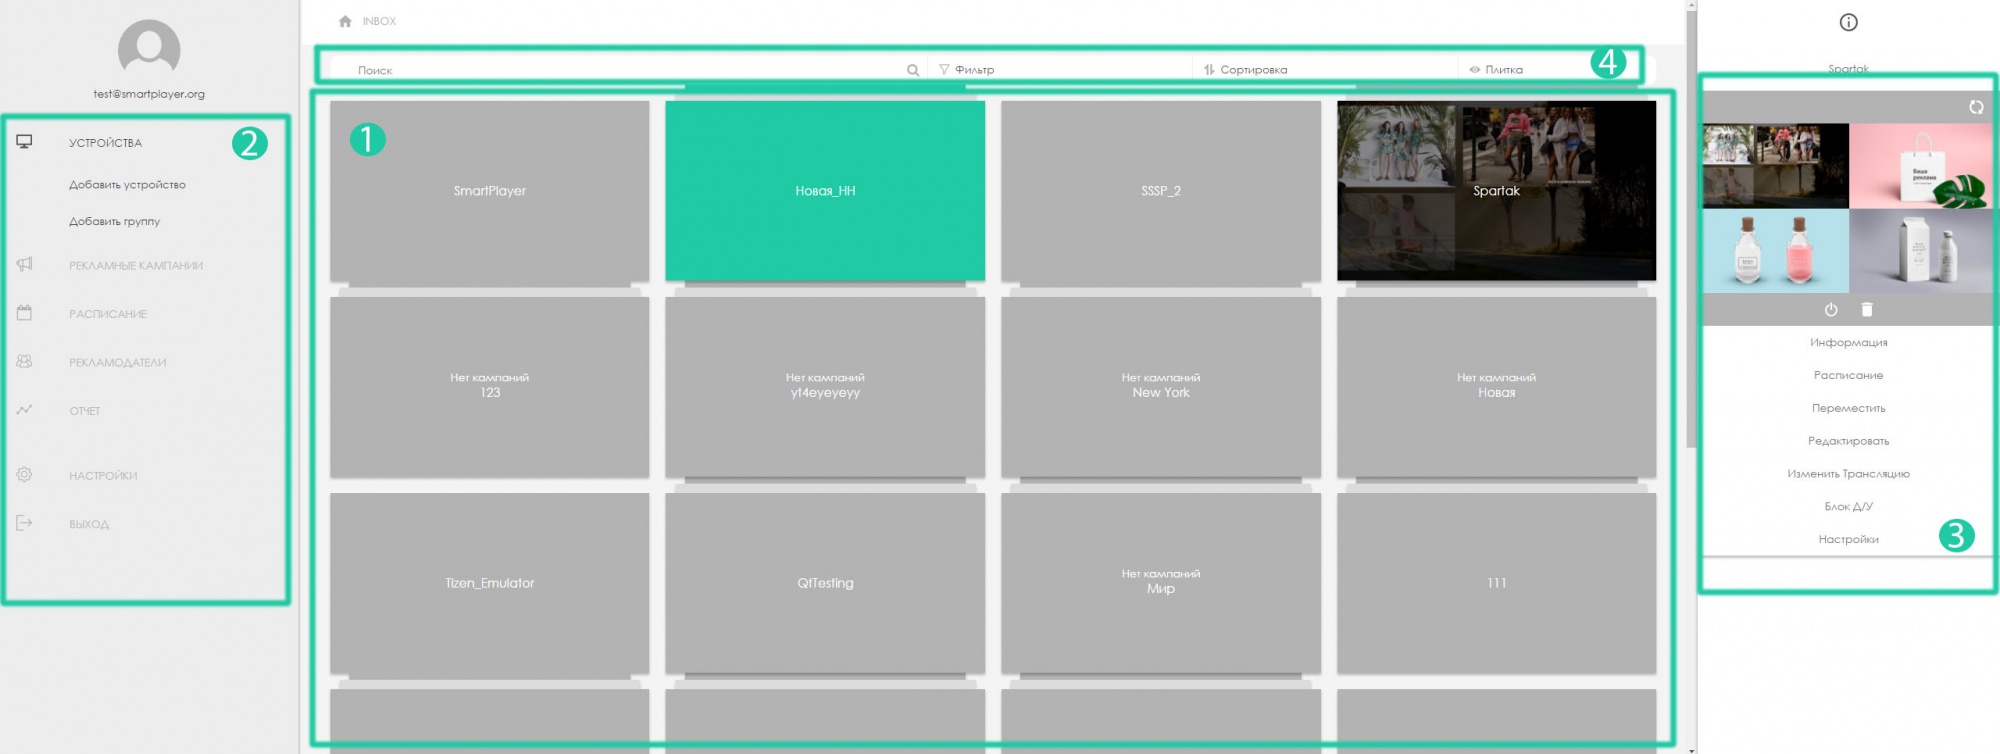Click Изменить Трансляцию in right panel
2000x754 pixels.
pyautogui.click(x=1848, y=474)
